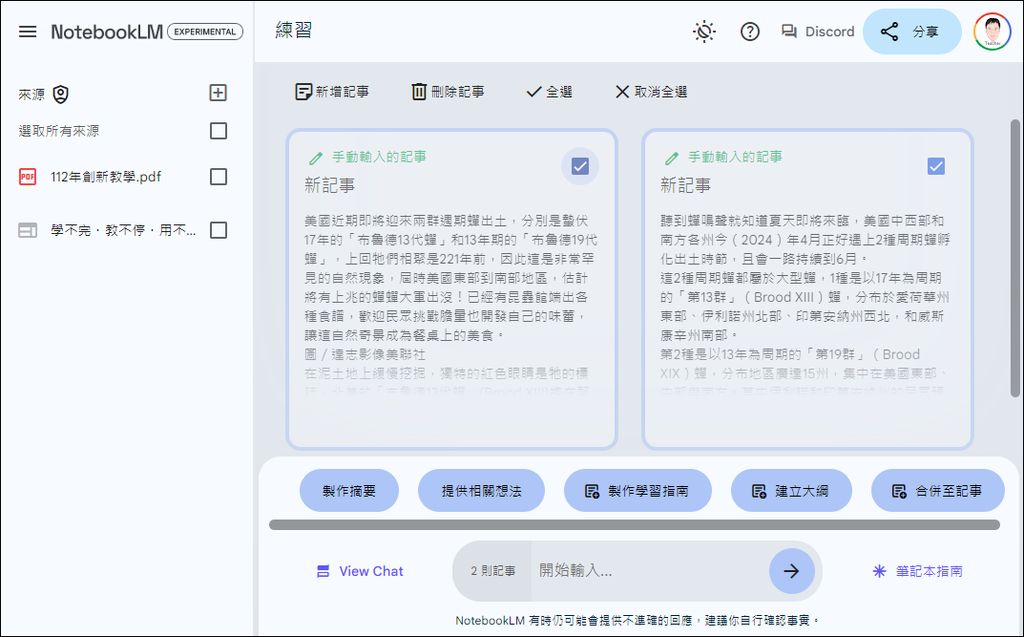Screen dimensions: 1024x637
Task: Toggle the light/dark theme icon
Action: point(704,31)
